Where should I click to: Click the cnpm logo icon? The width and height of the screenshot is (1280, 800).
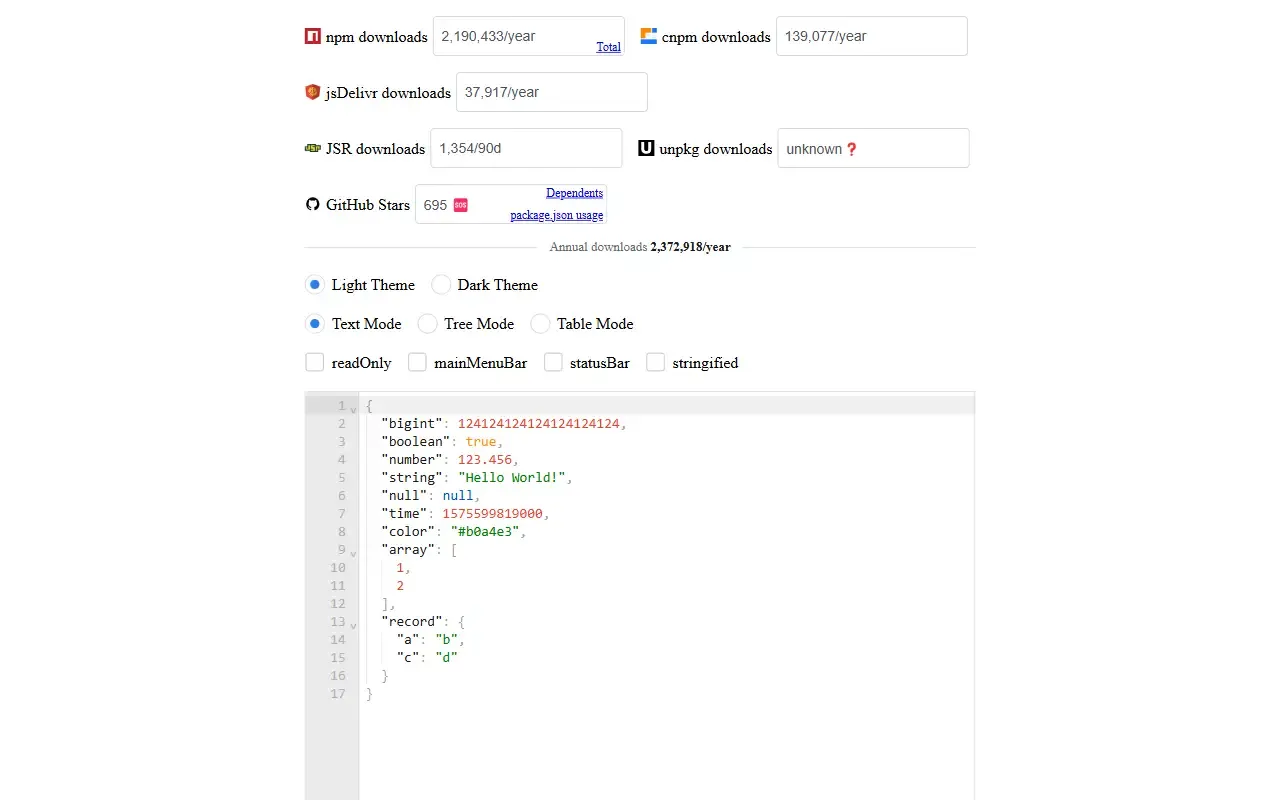649,37
